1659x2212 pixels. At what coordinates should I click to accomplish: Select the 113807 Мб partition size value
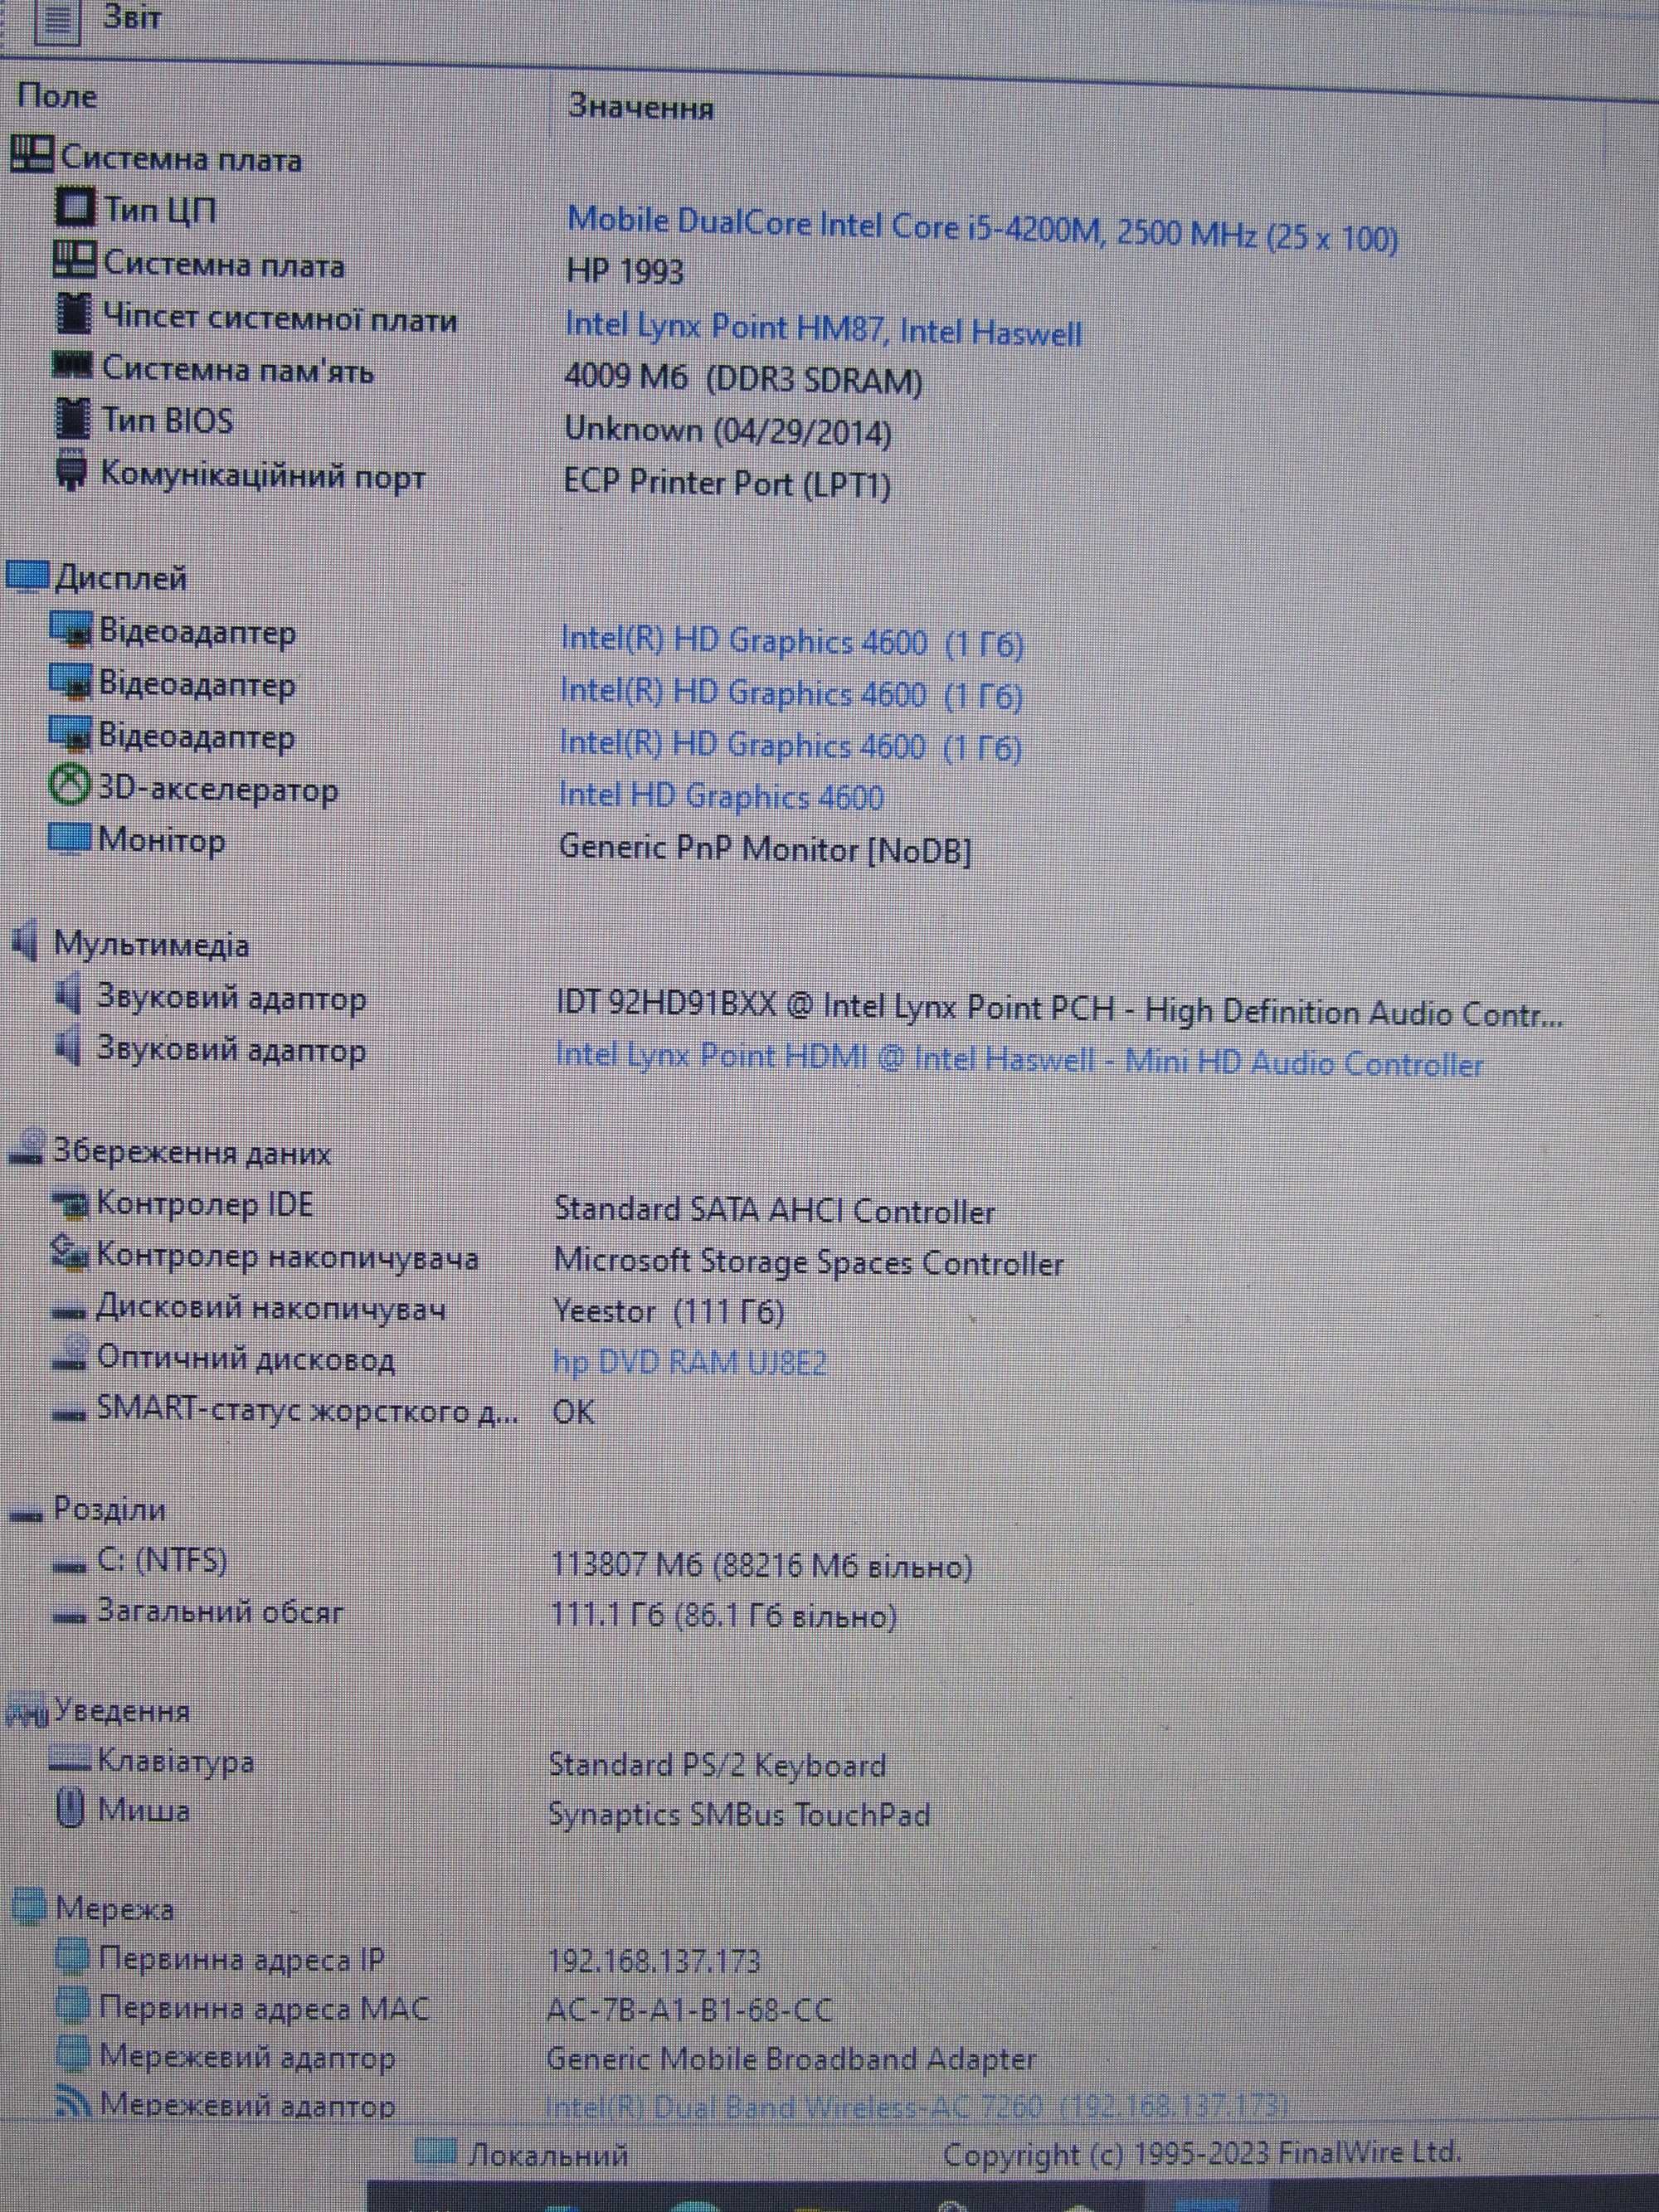[x=762, y=1565]
